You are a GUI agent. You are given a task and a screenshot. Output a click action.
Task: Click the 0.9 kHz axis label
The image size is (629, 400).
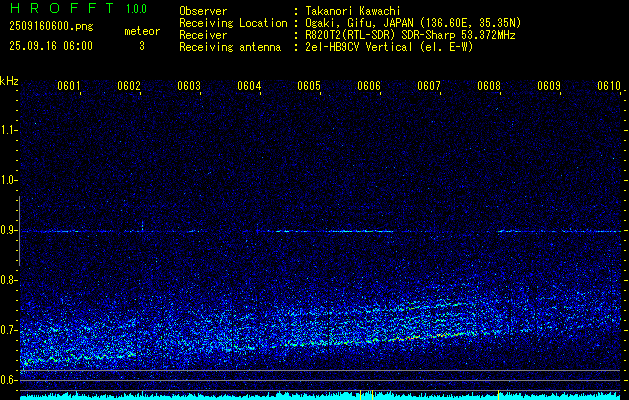9,230
